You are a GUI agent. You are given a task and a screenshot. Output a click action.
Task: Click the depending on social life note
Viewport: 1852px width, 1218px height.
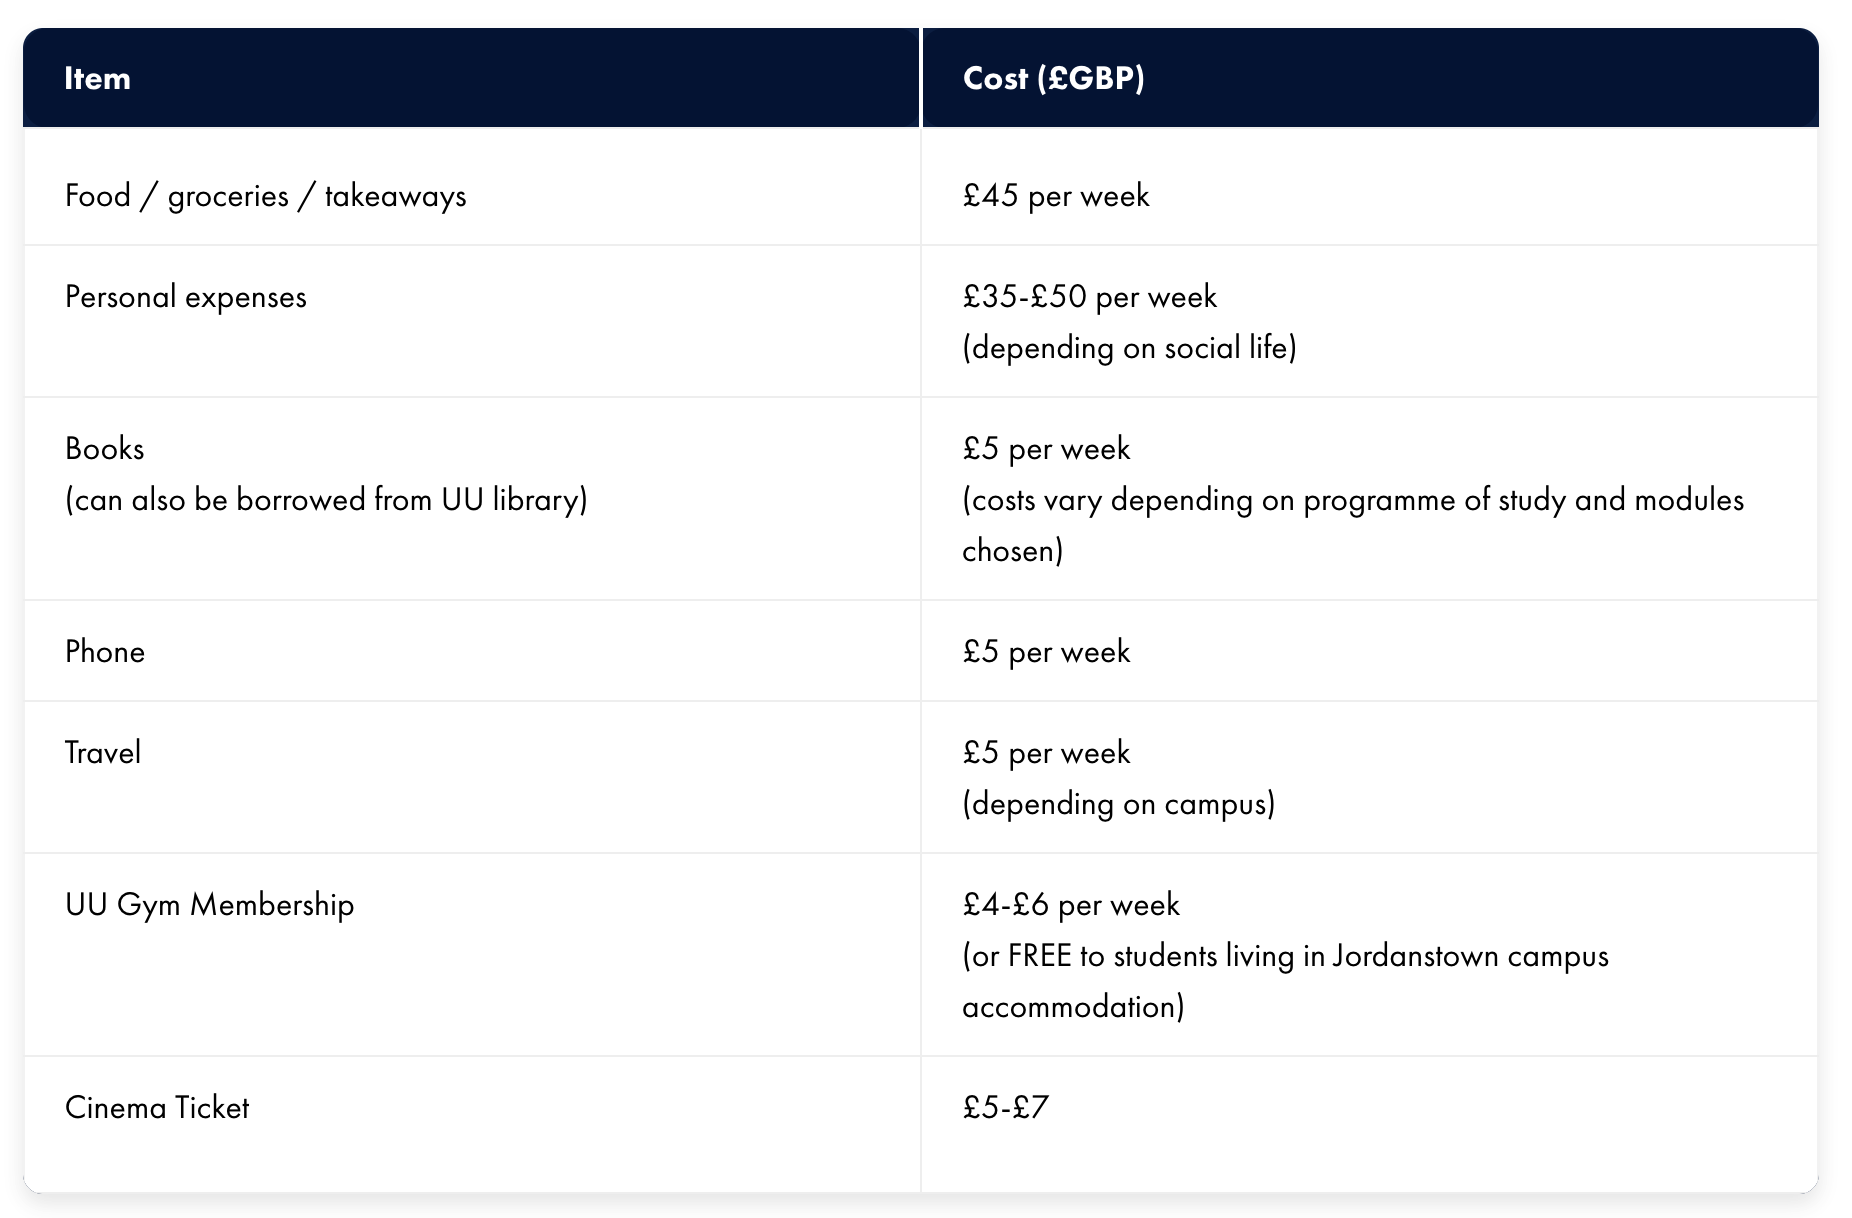point(1129,348)
